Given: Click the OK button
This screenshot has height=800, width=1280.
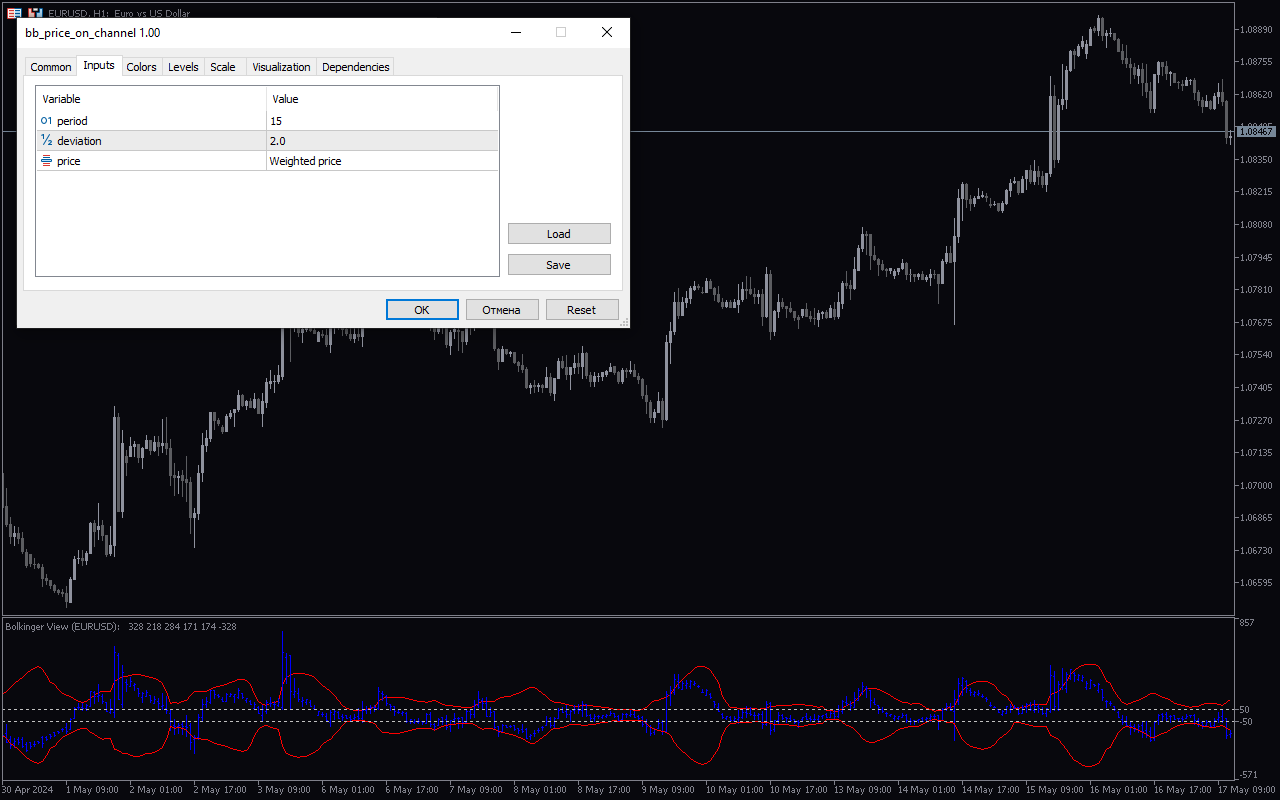Looking at the screenshot, I should [x=422, y=310].
